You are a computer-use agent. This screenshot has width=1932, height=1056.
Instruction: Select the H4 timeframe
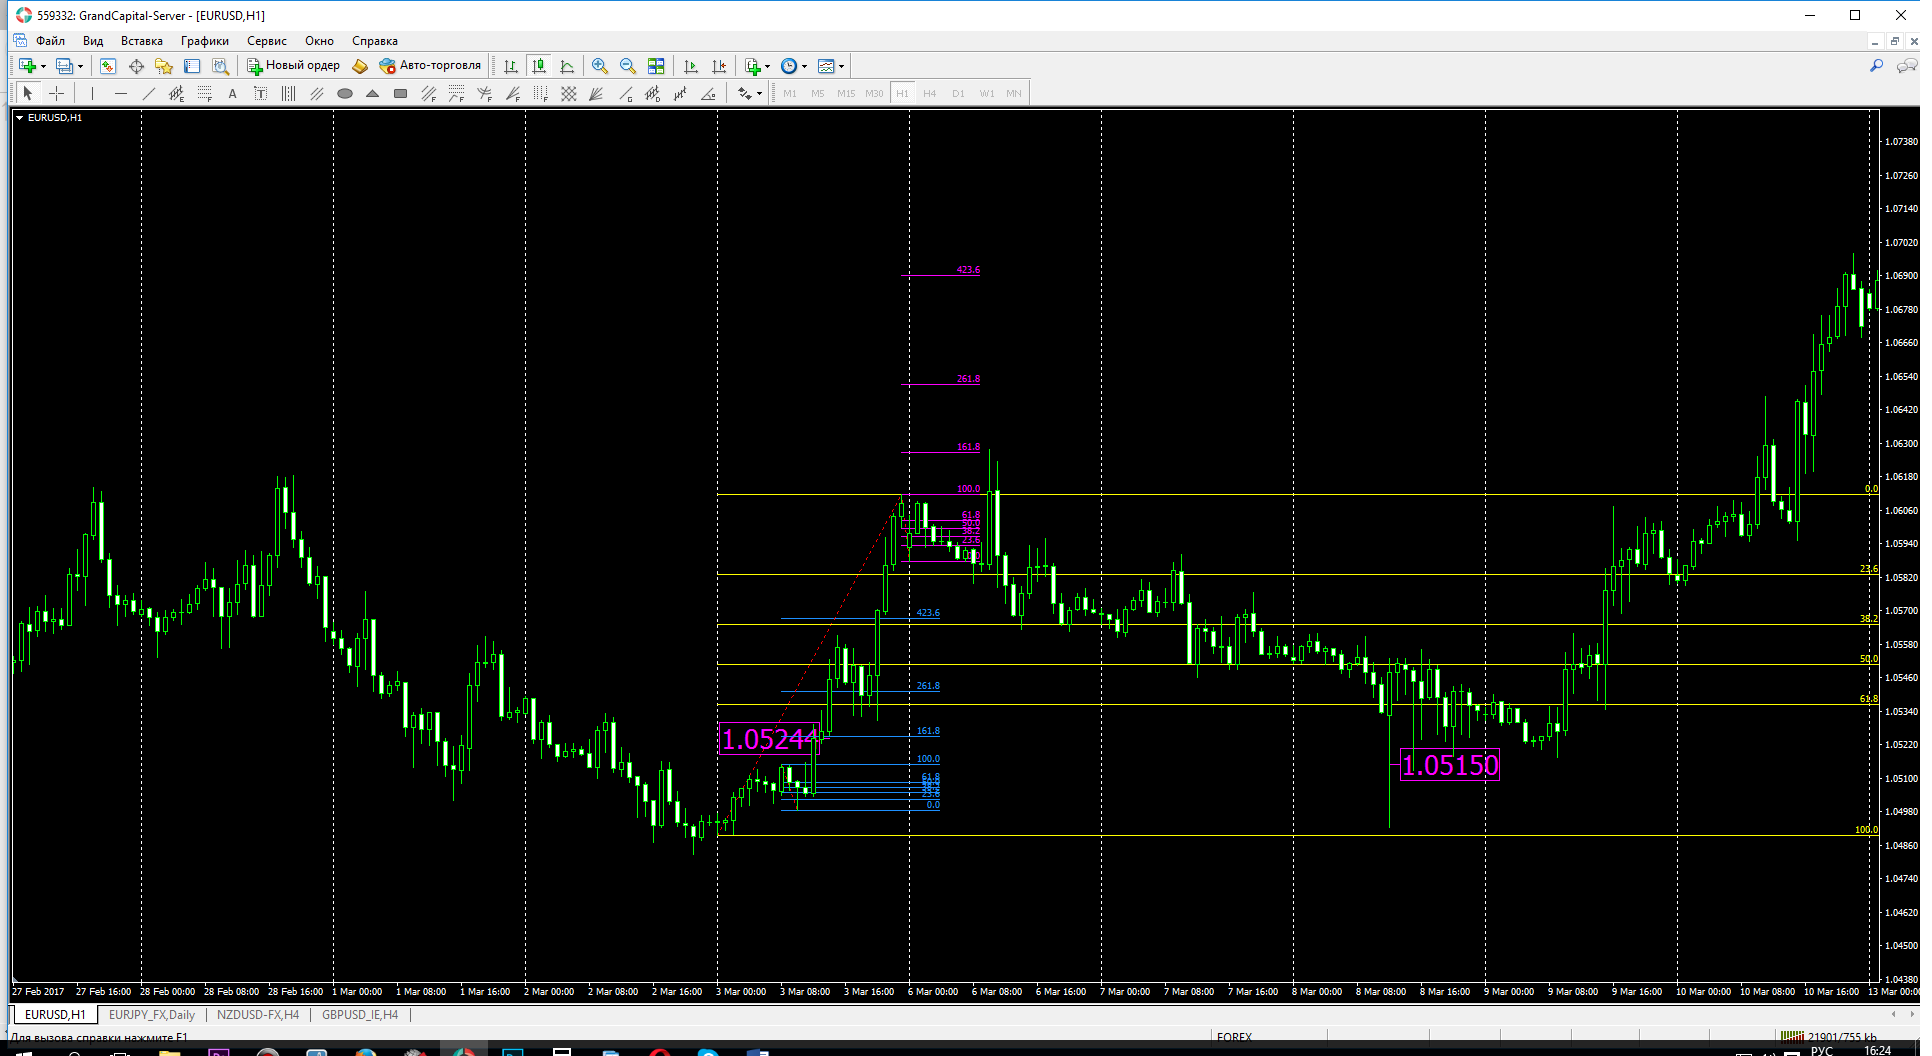tap(930, 94)
